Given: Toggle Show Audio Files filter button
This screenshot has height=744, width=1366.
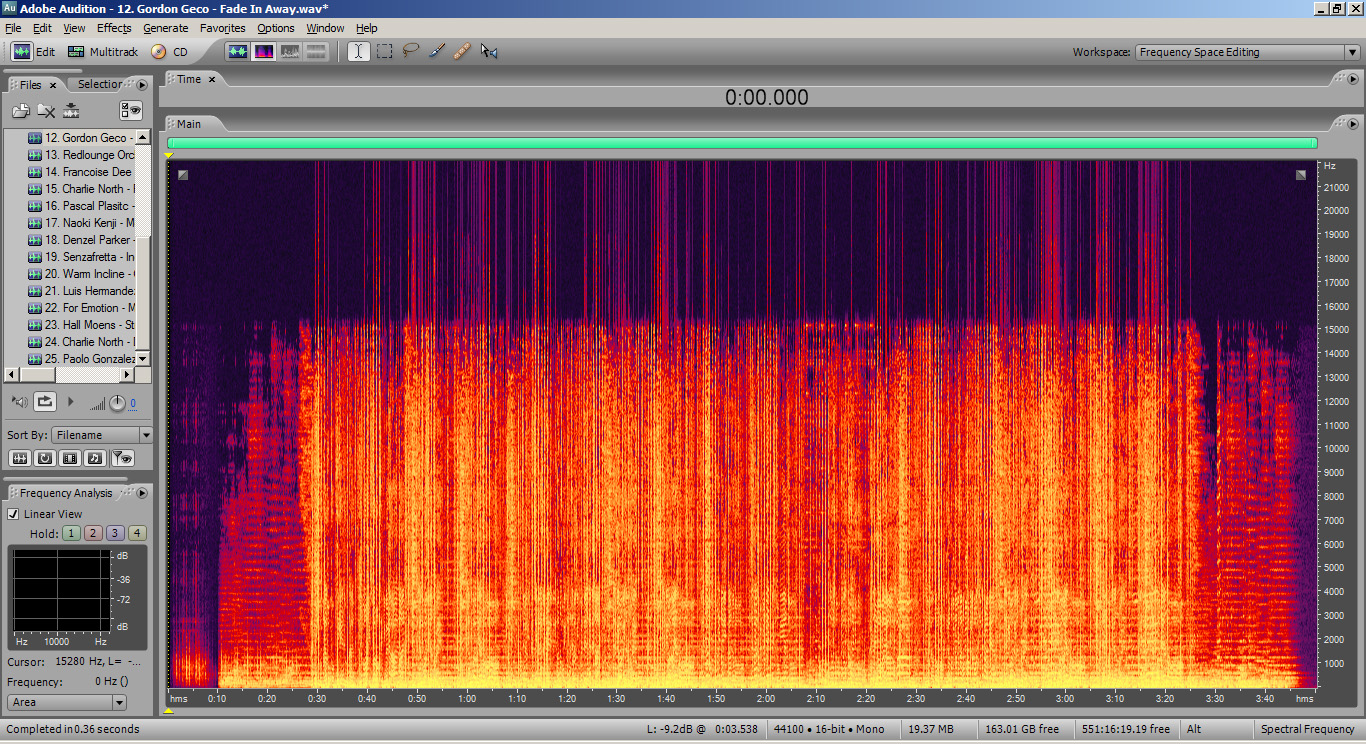Looking at the screenshot, I should (19, 458).
